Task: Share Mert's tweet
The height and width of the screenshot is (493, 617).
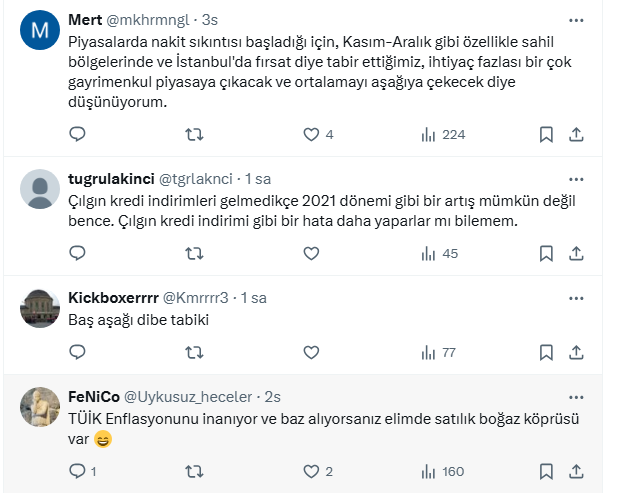Action: 576,134
